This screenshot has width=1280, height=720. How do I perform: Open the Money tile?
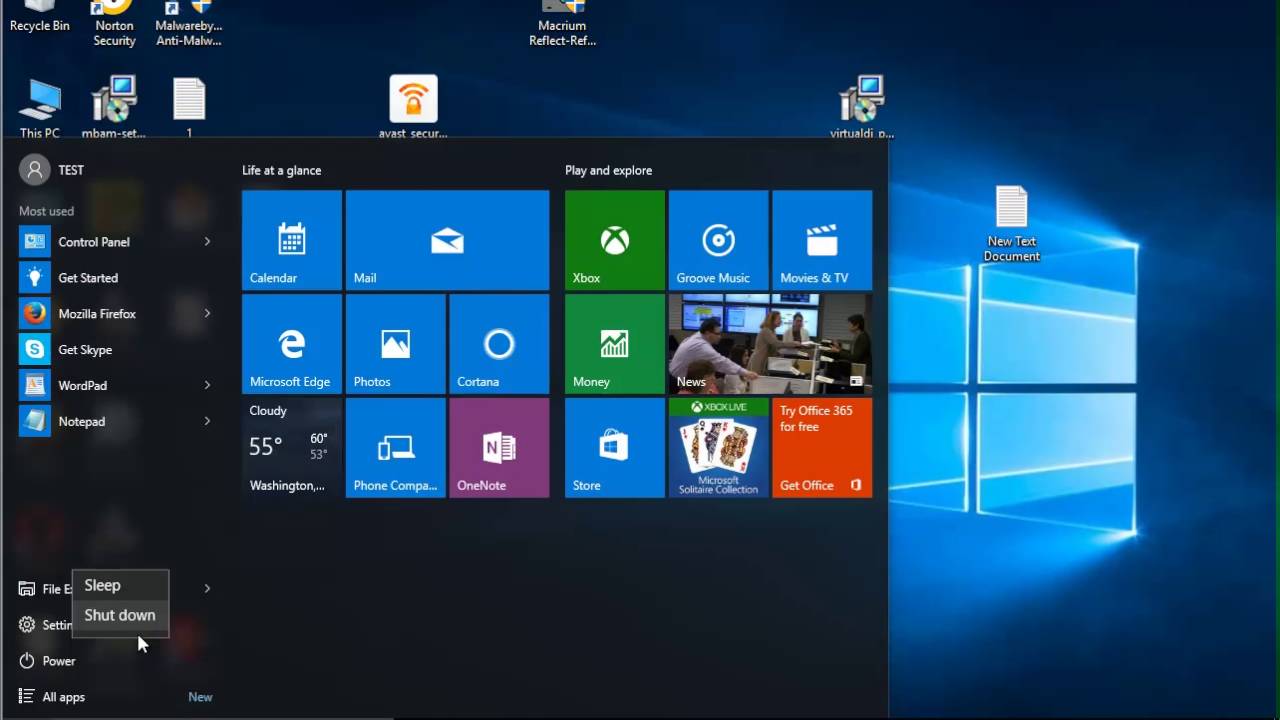[x=614, y=344]
